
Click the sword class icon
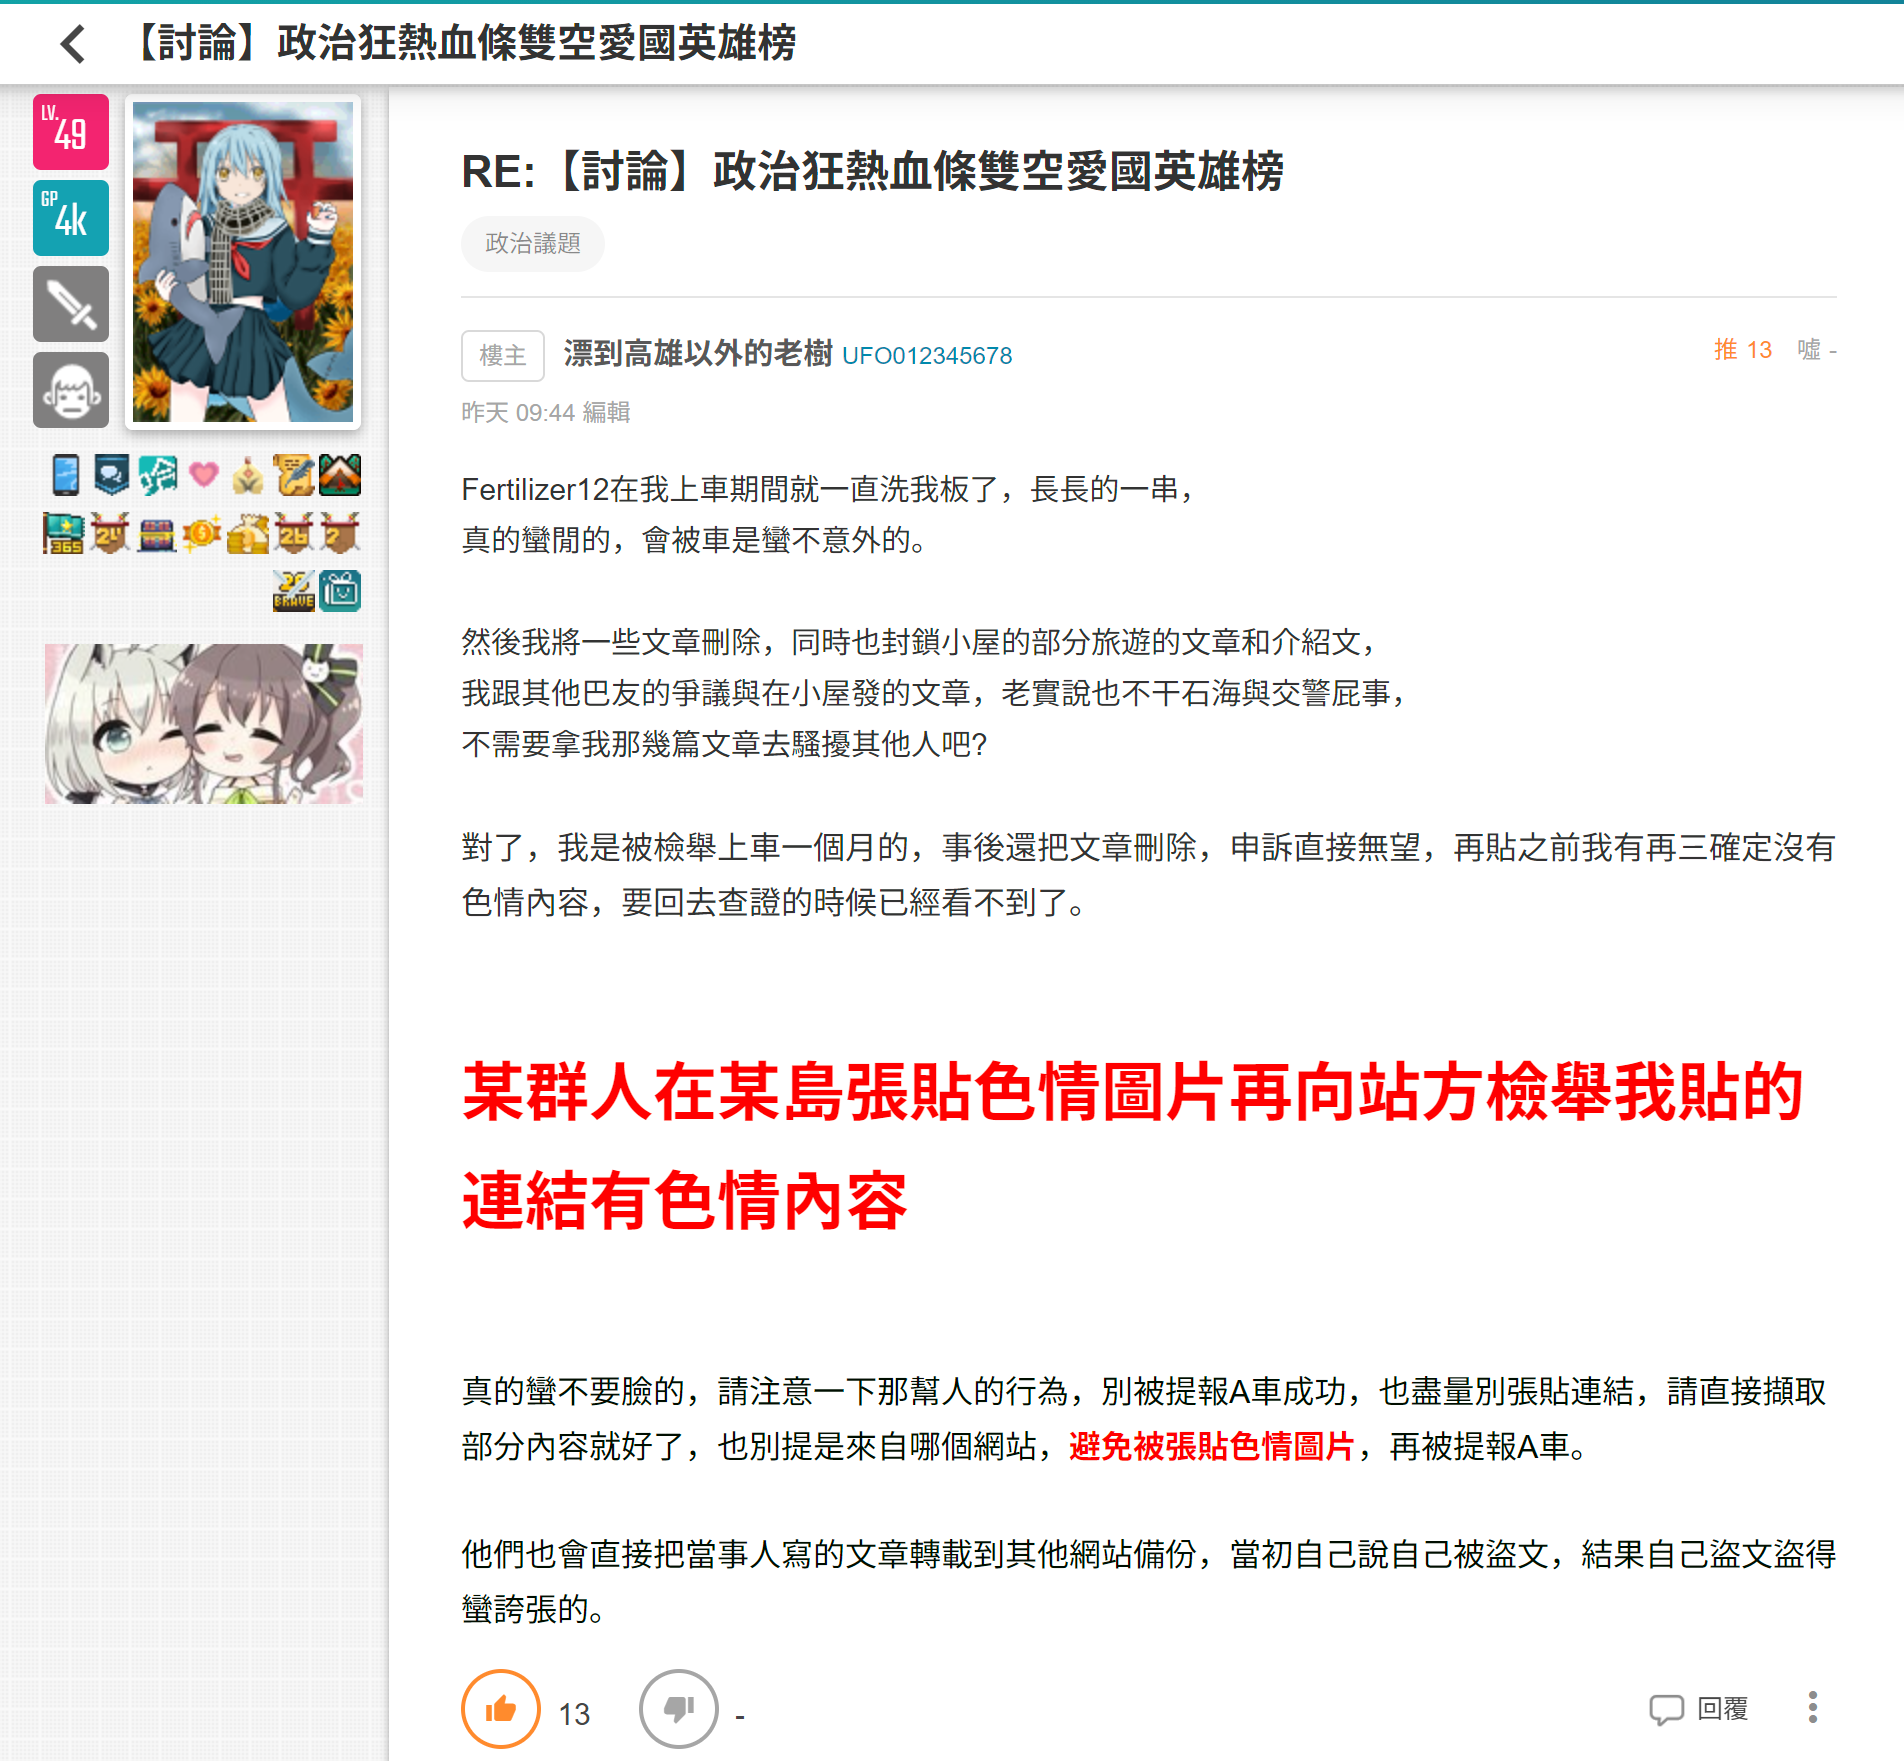pyautogui.click(x=71, y=304)
